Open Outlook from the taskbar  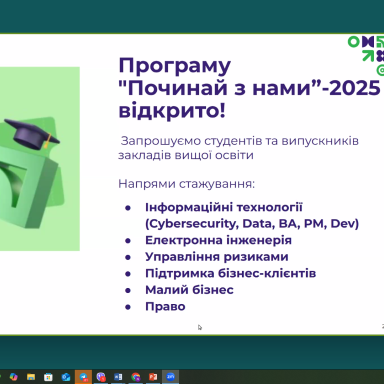pos(66,377)
